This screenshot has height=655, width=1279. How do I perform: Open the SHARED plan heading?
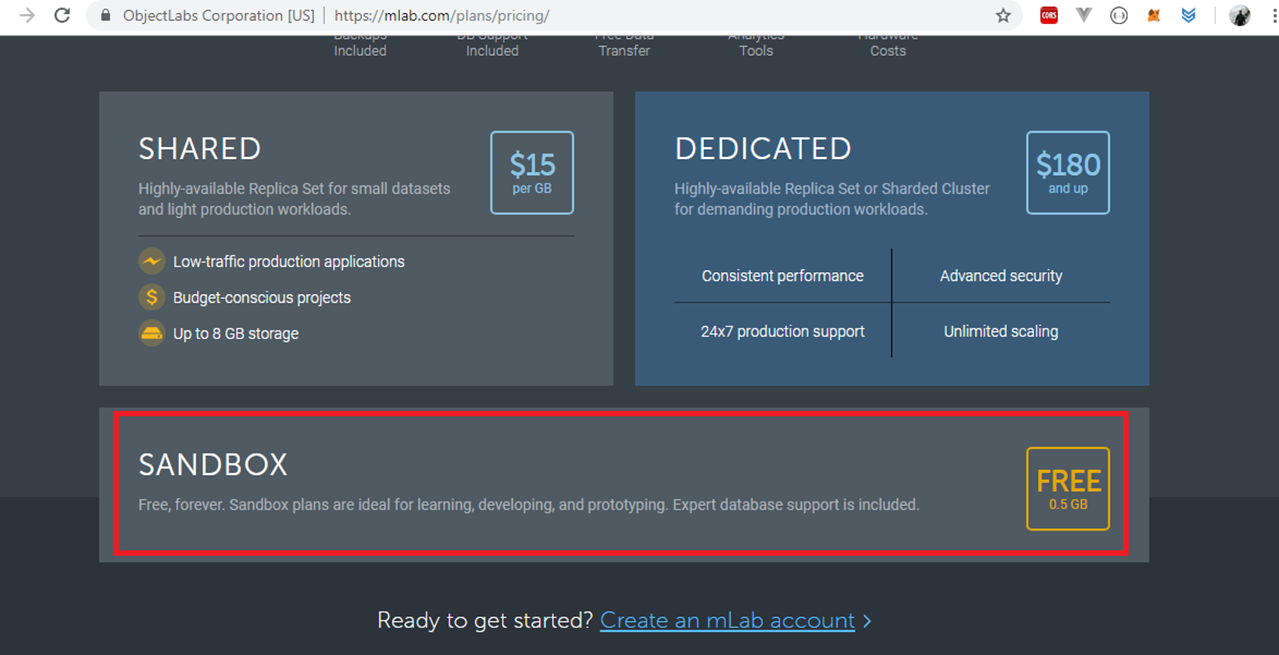[x=200, y=148]
